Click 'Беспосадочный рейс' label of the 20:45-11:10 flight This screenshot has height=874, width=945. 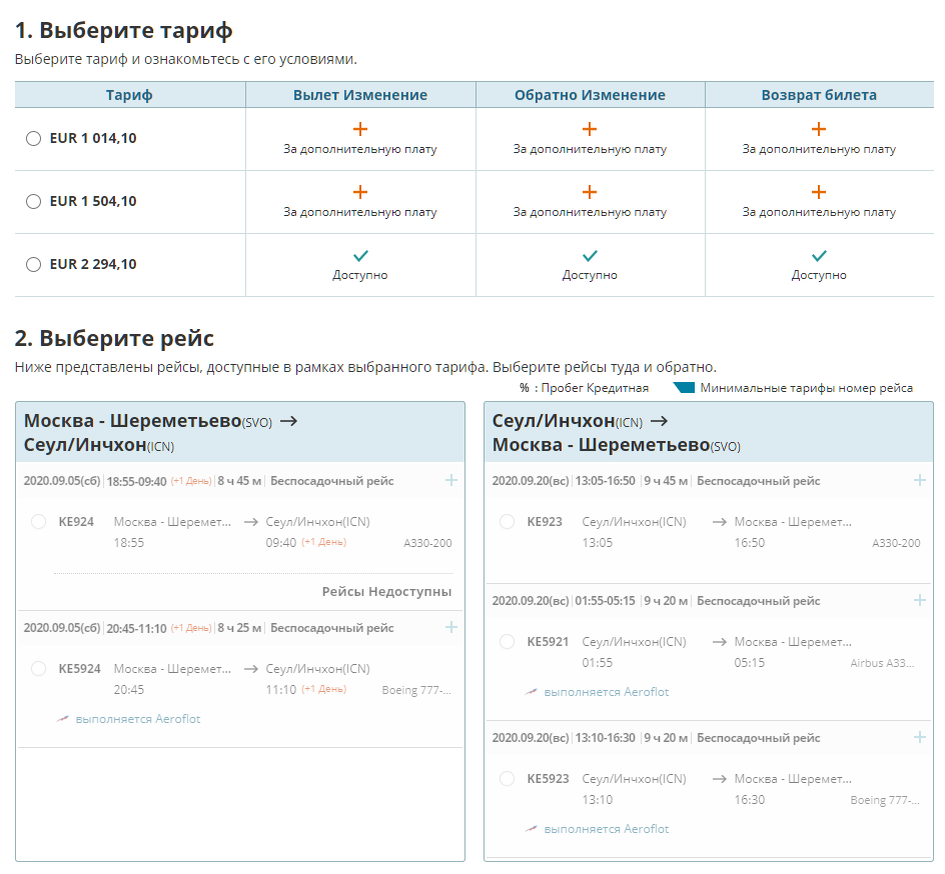(332, 628)
